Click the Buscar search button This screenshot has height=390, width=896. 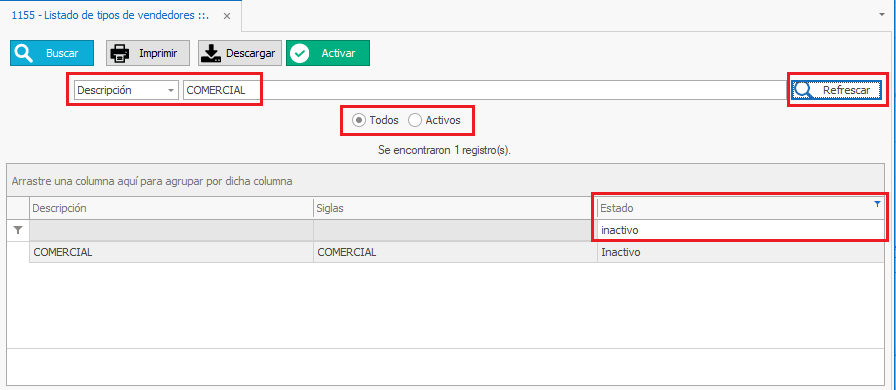pyautogui.click(x=52, y=53)
